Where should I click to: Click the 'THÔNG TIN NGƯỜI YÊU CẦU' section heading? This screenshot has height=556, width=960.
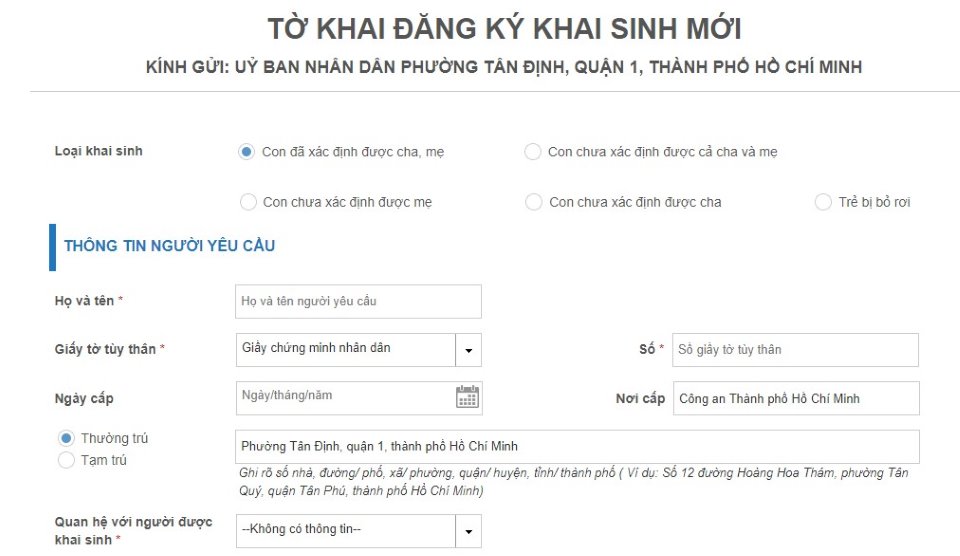[x=170, y=246]
